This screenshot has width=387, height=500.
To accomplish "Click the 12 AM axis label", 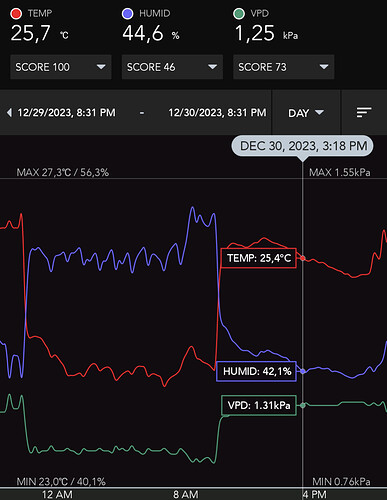I will [x=57, y=495].
